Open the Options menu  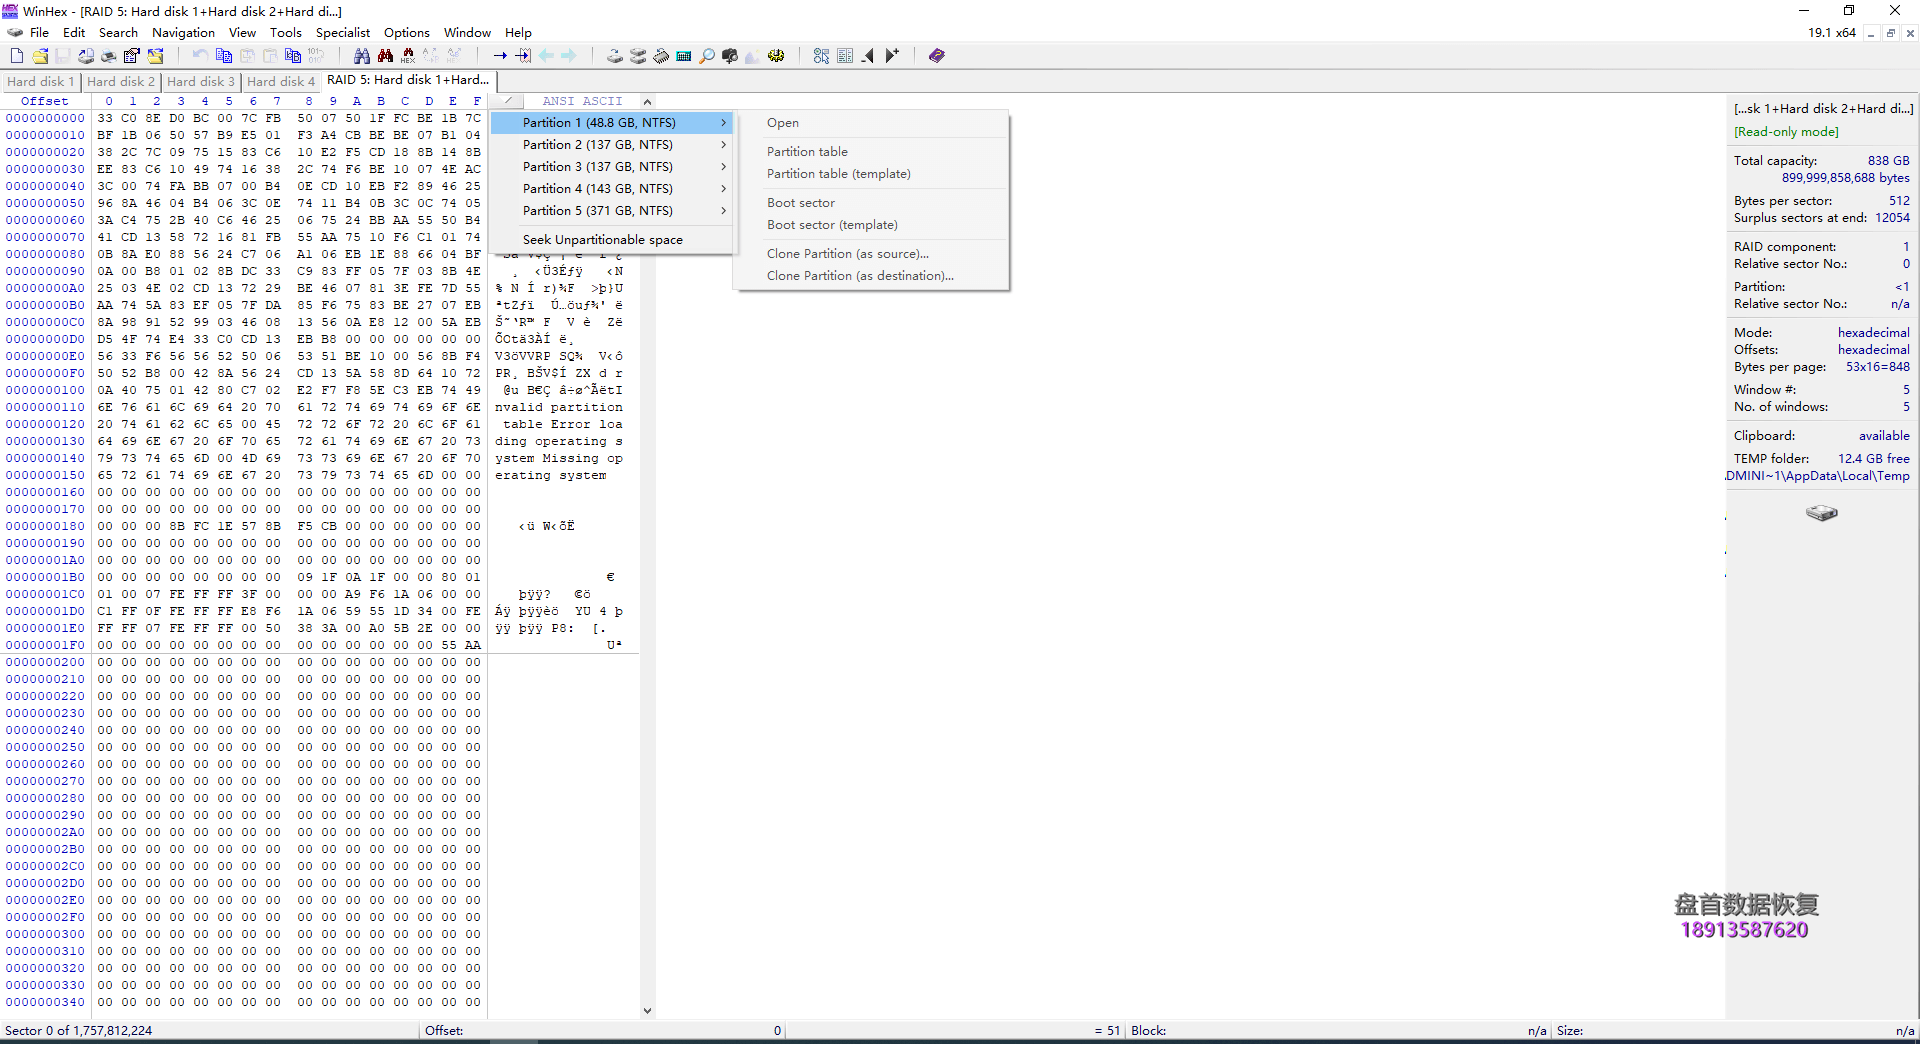pos(407,33)
